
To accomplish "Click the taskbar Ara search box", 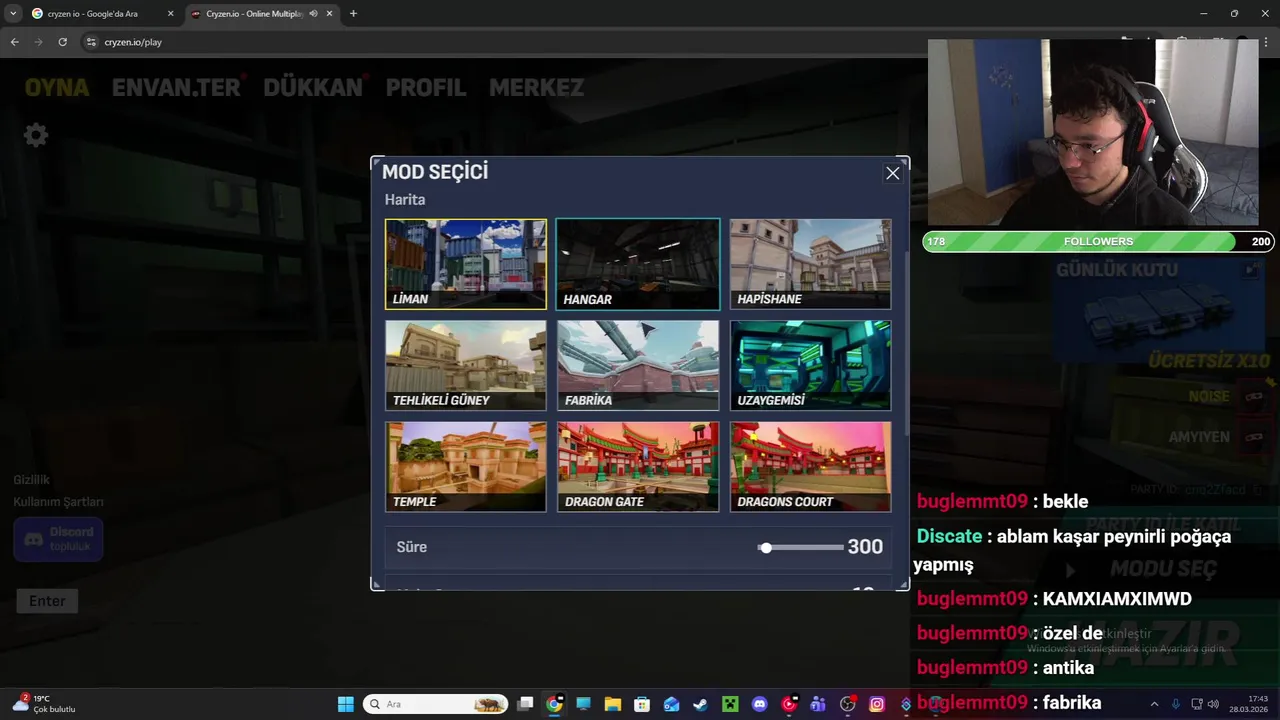I will [435, 704].
